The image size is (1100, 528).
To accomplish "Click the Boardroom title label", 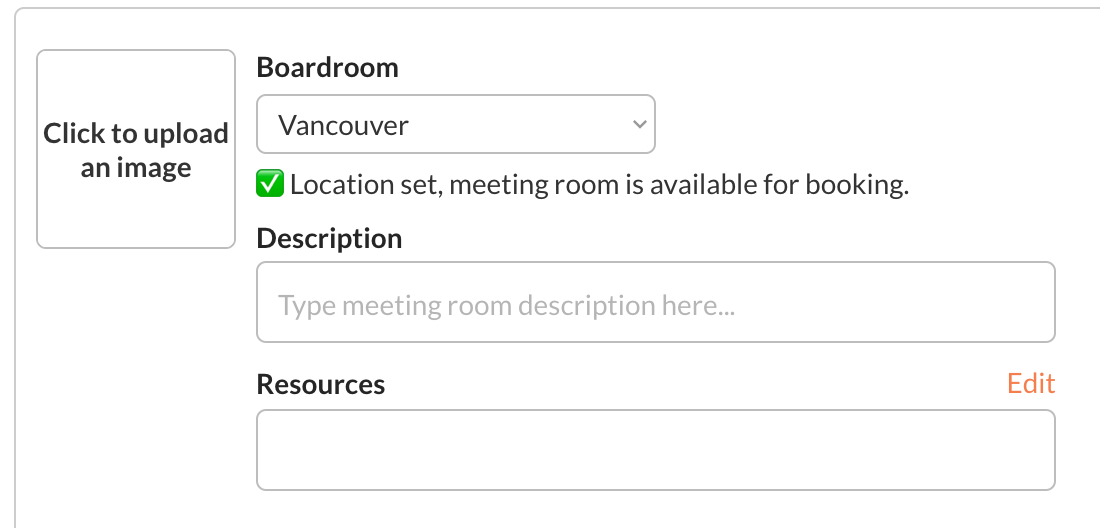I will [327, 67].
